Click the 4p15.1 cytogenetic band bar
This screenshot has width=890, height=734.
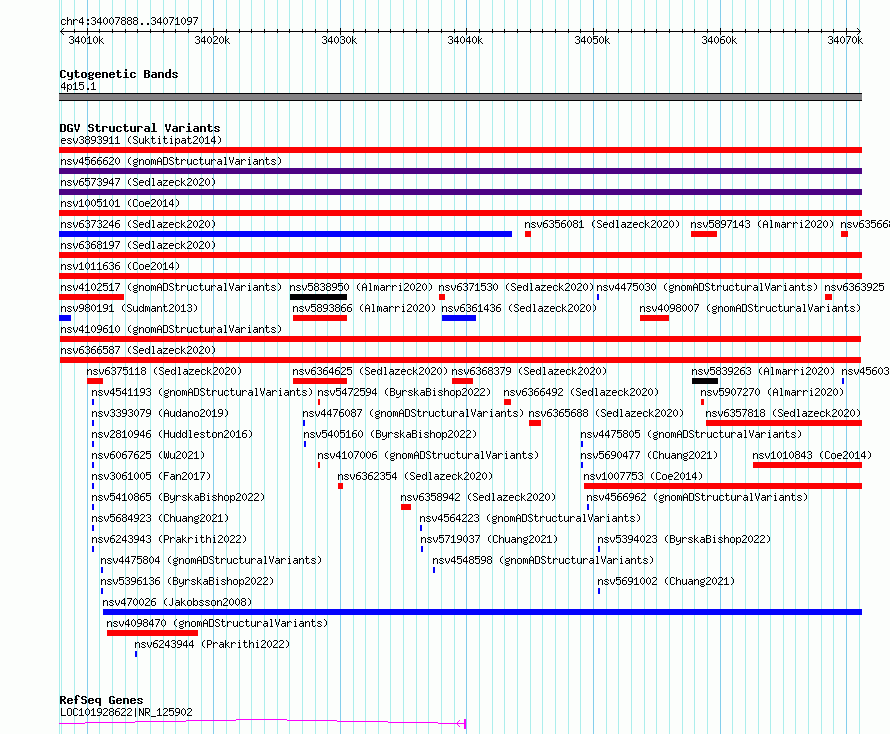click(x=460, y=97)
